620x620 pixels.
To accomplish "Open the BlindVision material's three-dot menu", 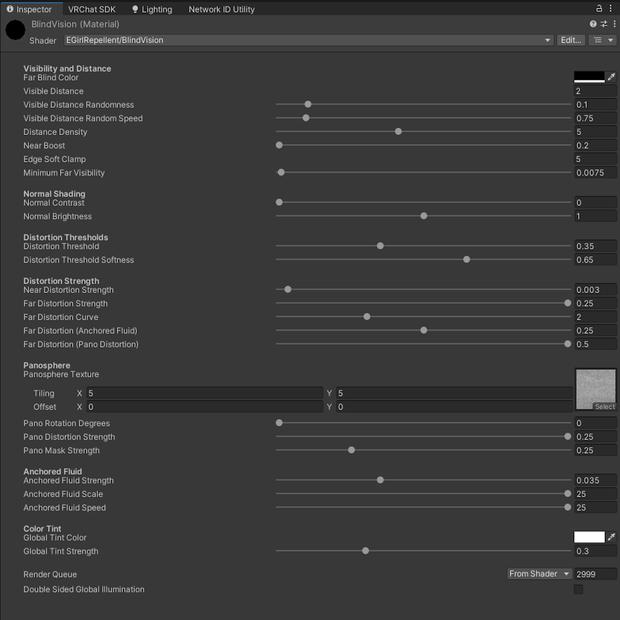I will tap(614, 24).
